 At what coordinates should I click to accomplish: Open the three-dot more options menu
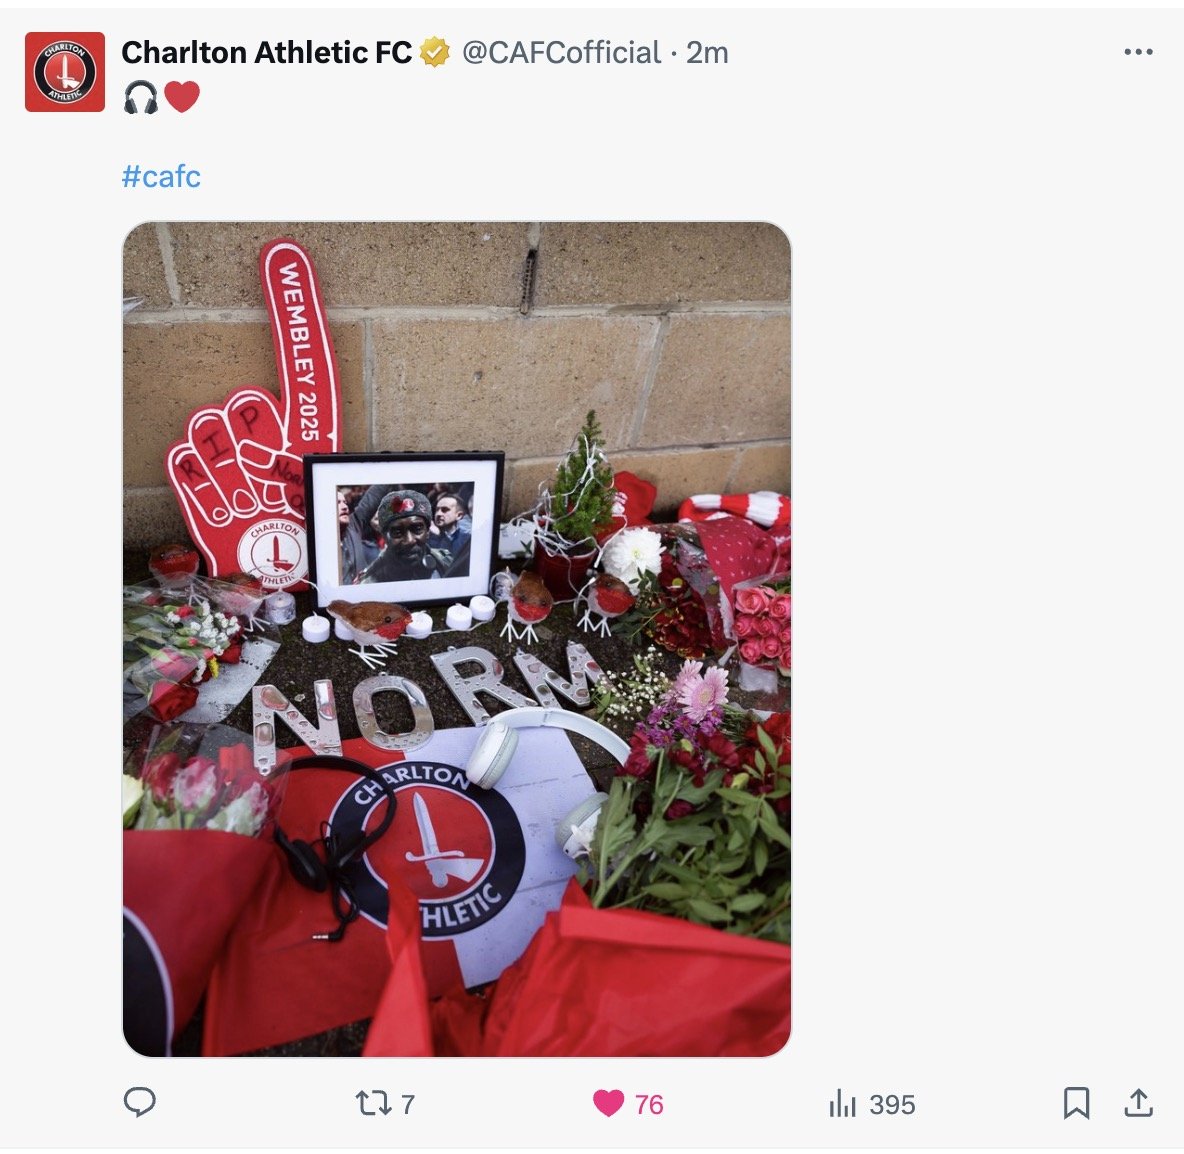1138,52
